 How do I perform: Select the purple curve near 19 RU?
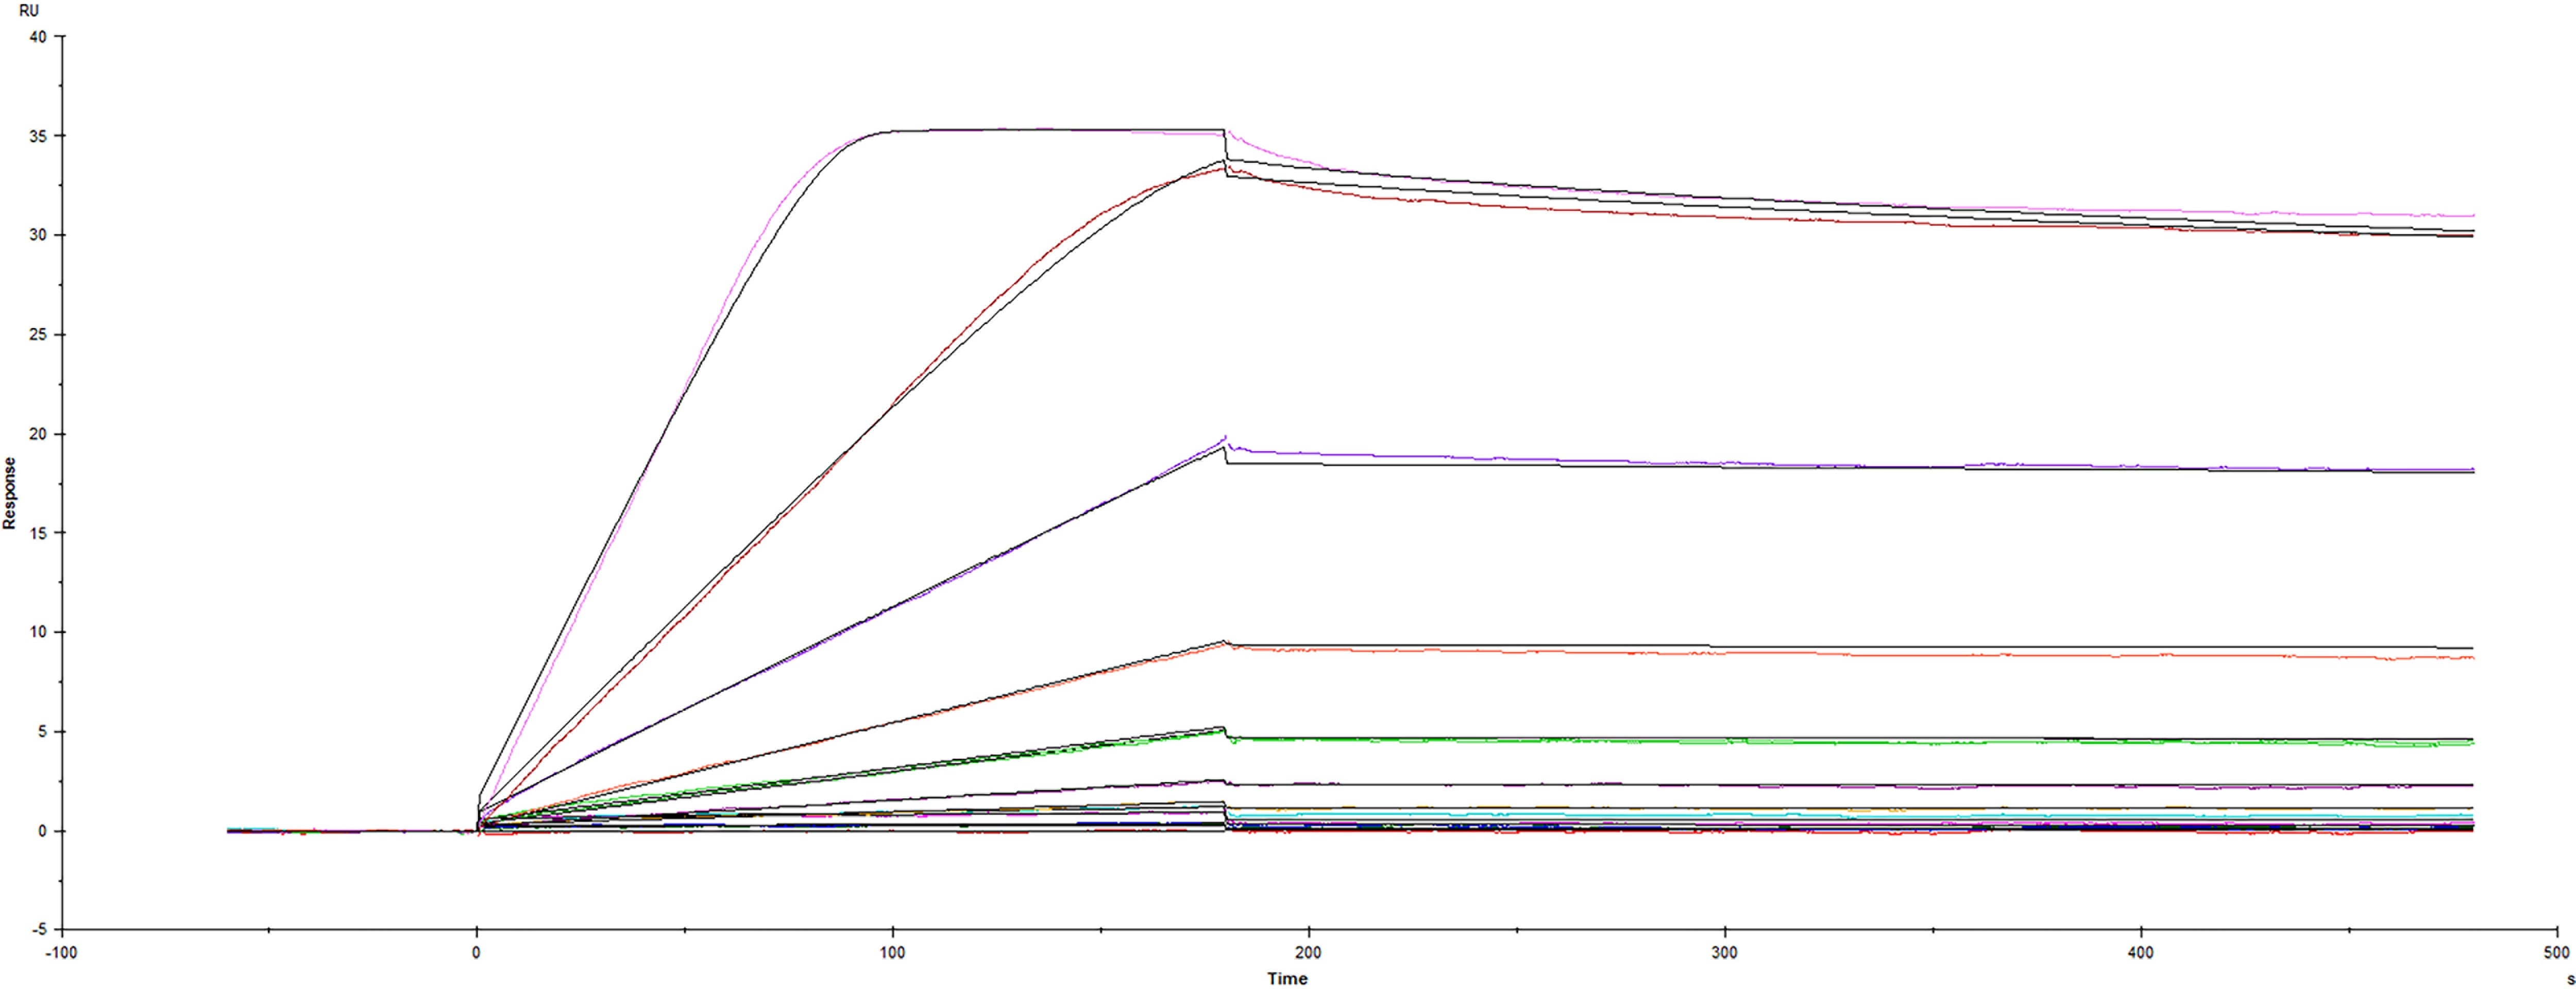(x=1800, y=464)
